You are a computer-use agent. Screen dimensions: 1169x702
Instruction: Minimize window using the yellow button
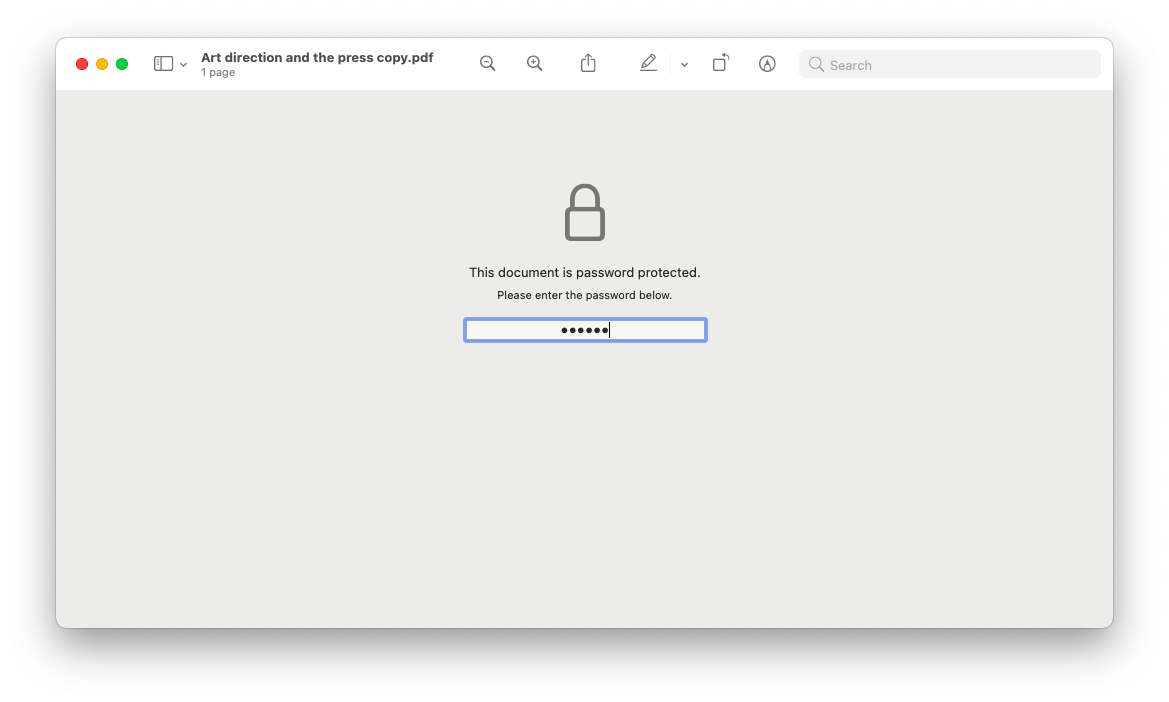(x=102, y=64)
